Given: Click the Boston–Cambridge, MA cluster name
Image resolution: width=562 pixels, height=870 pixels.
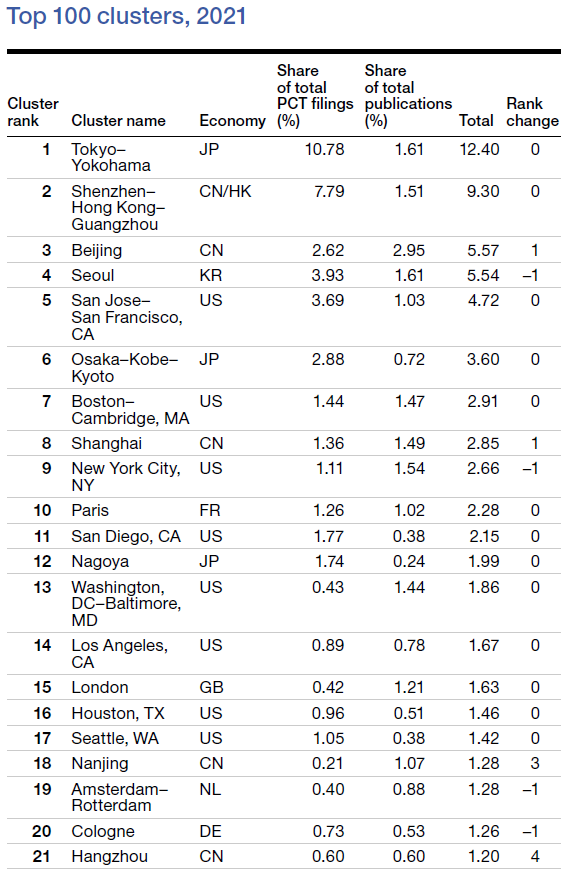Looking at the screenshot, I should point(130,409).
